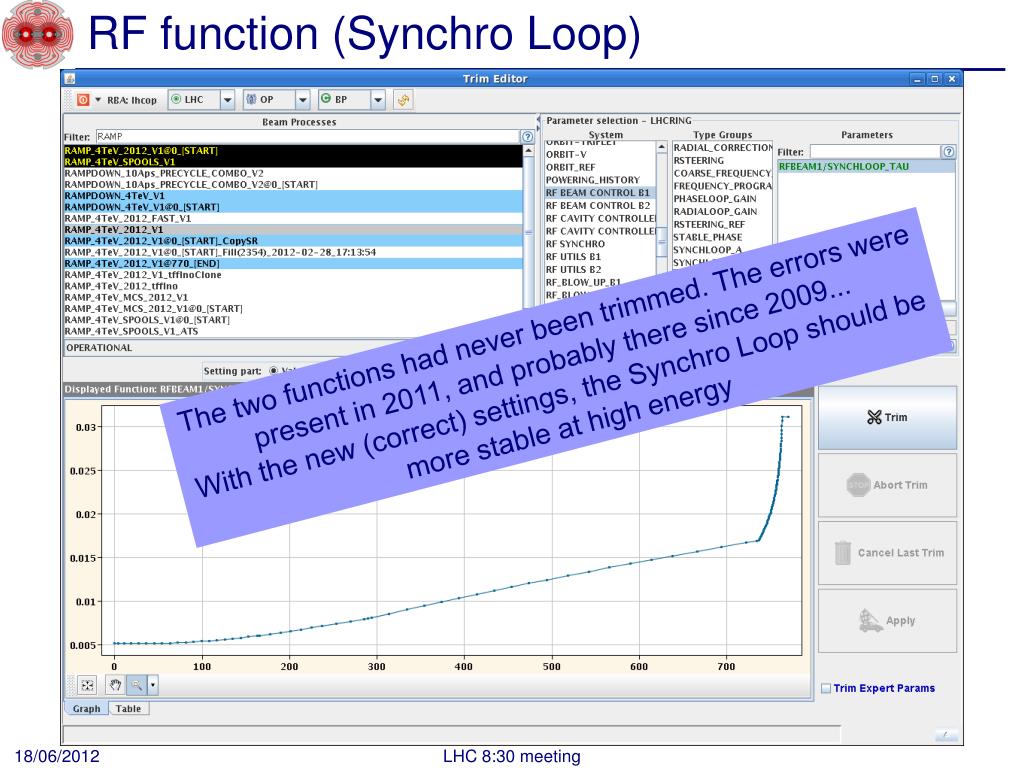
Task: Select PHASELOOP_GAIN type group
Action: (722, 199)
